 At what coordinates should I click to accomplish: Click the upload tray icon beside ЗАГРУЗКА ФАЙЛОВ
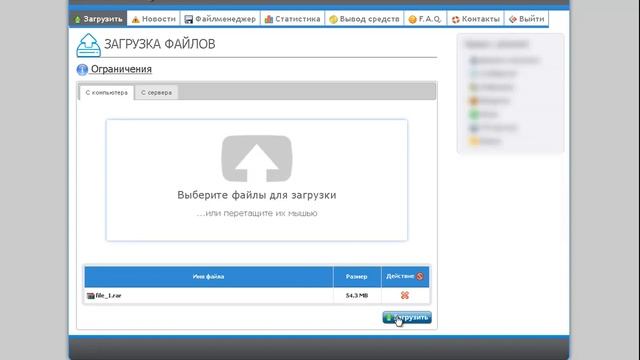point(88,45)
